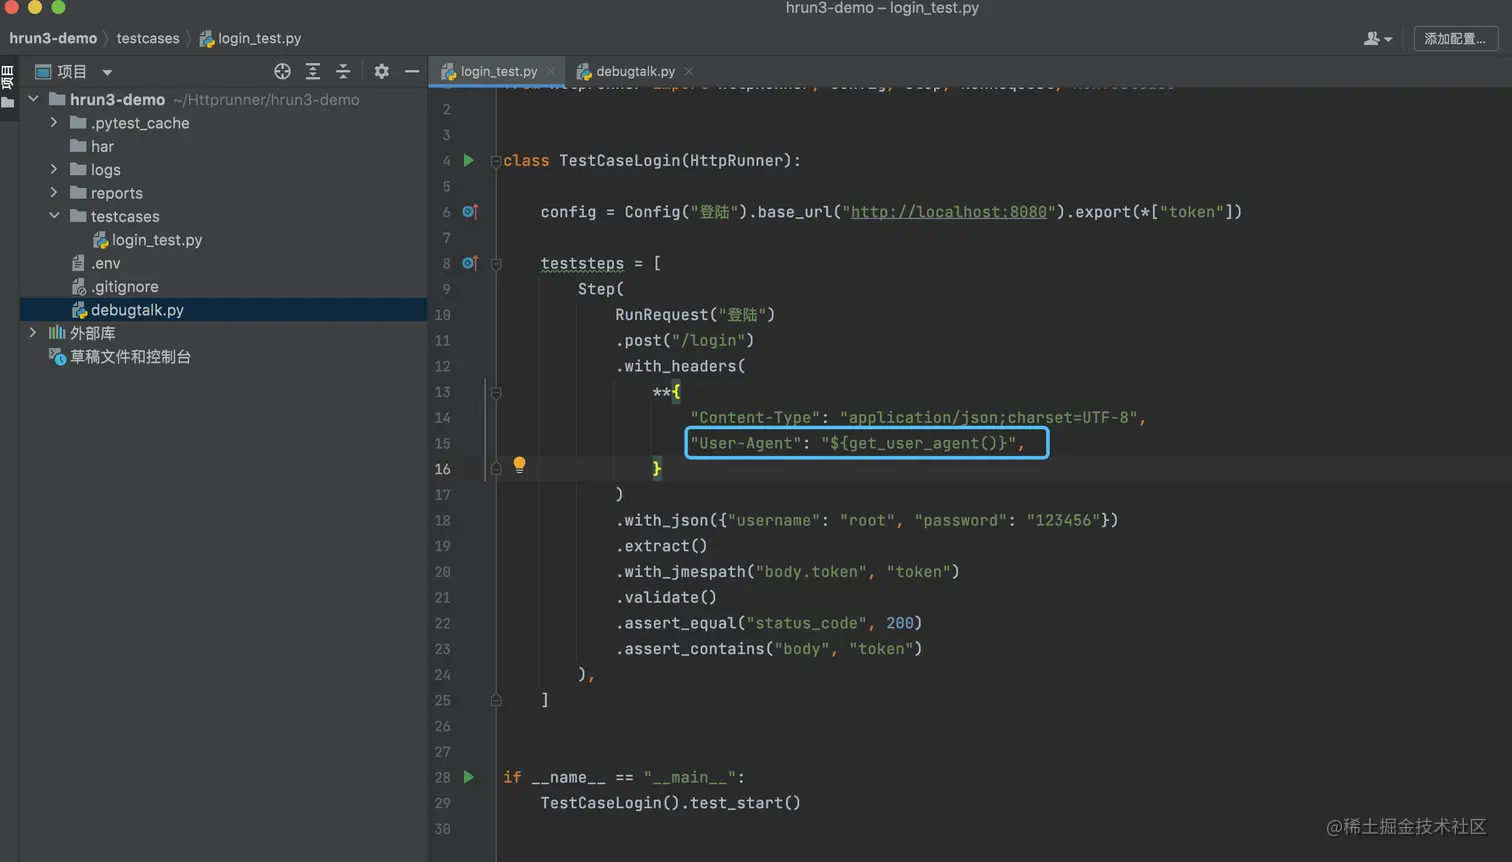This screenshot has height=862, width=1512.
Task: Open project panel settings gear
Action: tap(381, 71)
